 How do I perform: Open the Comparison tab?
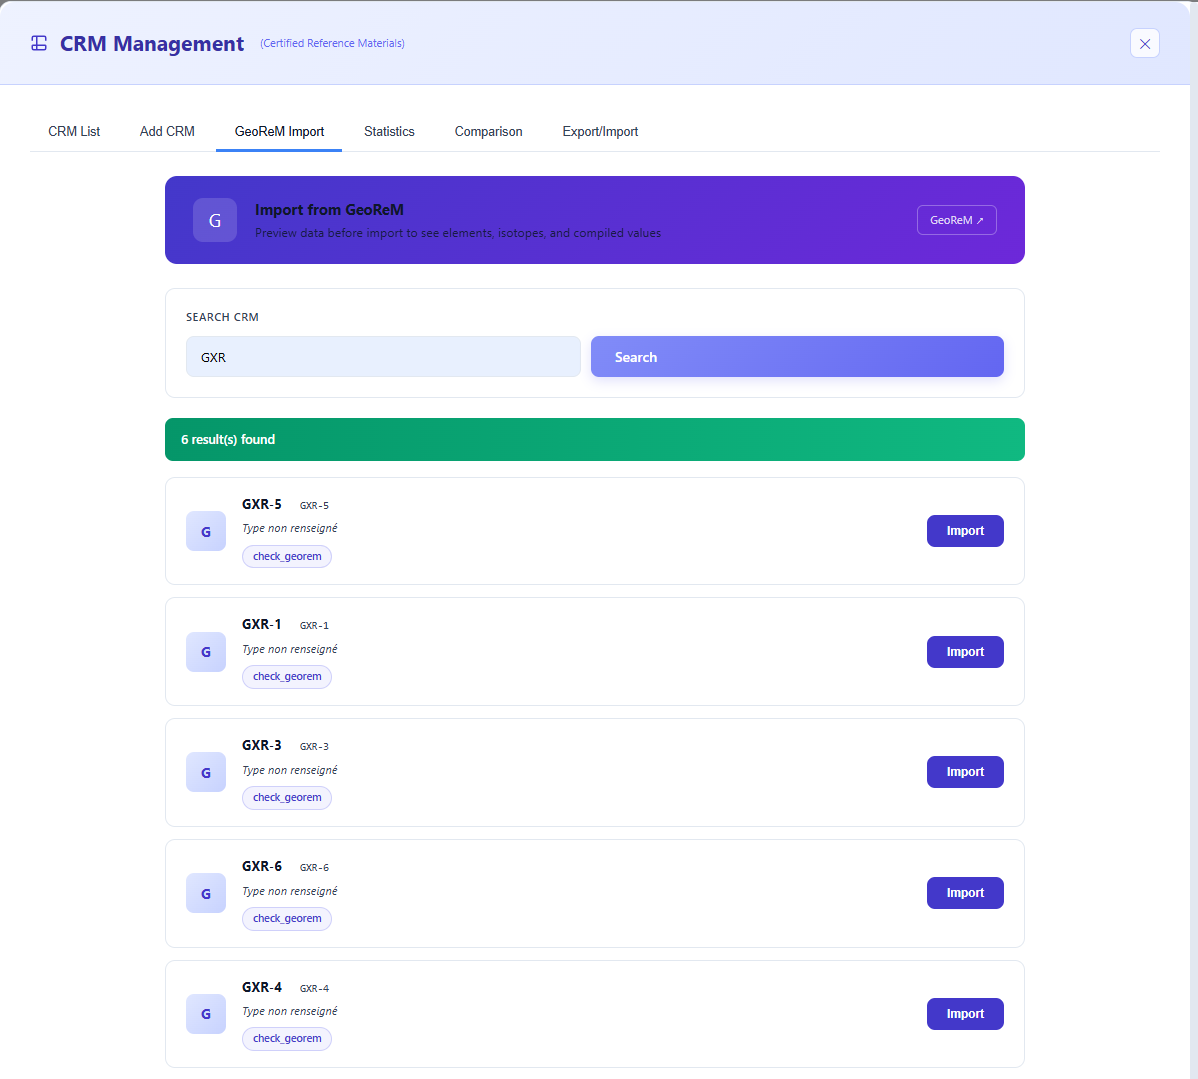click(488, 131)
